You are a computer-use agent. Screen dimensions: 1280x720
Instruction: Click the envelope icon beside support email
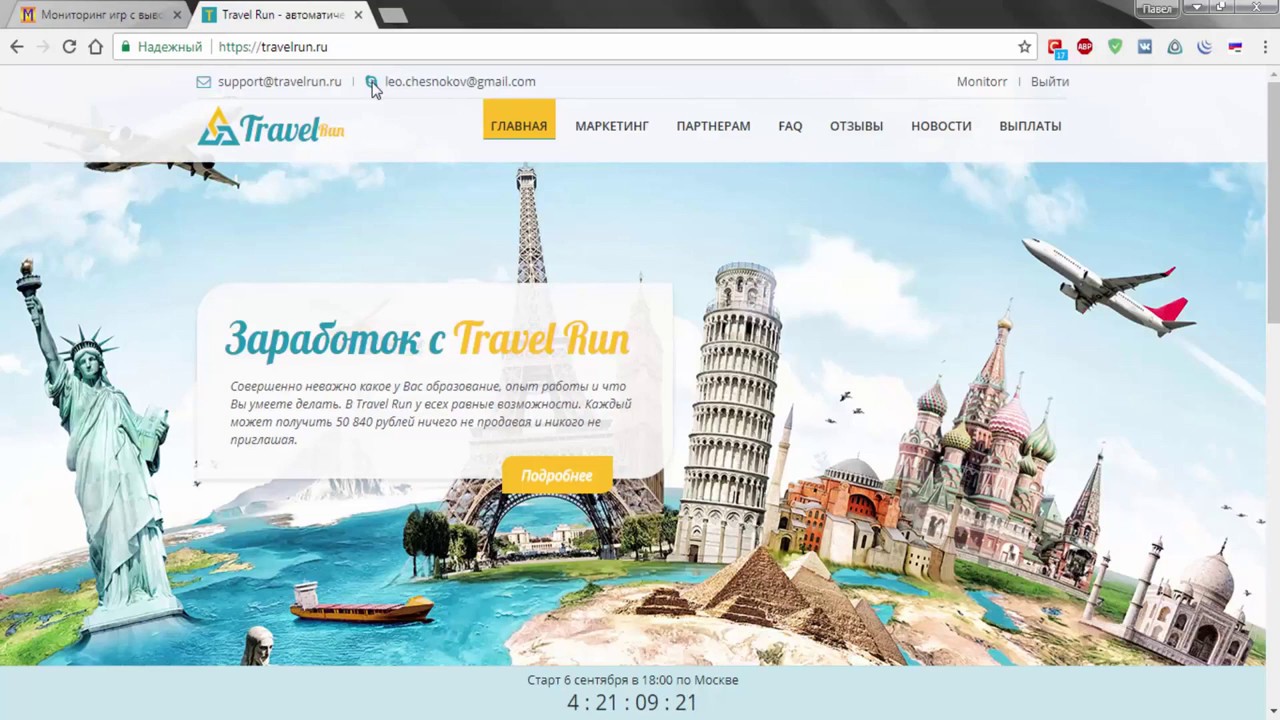[204, 82]
